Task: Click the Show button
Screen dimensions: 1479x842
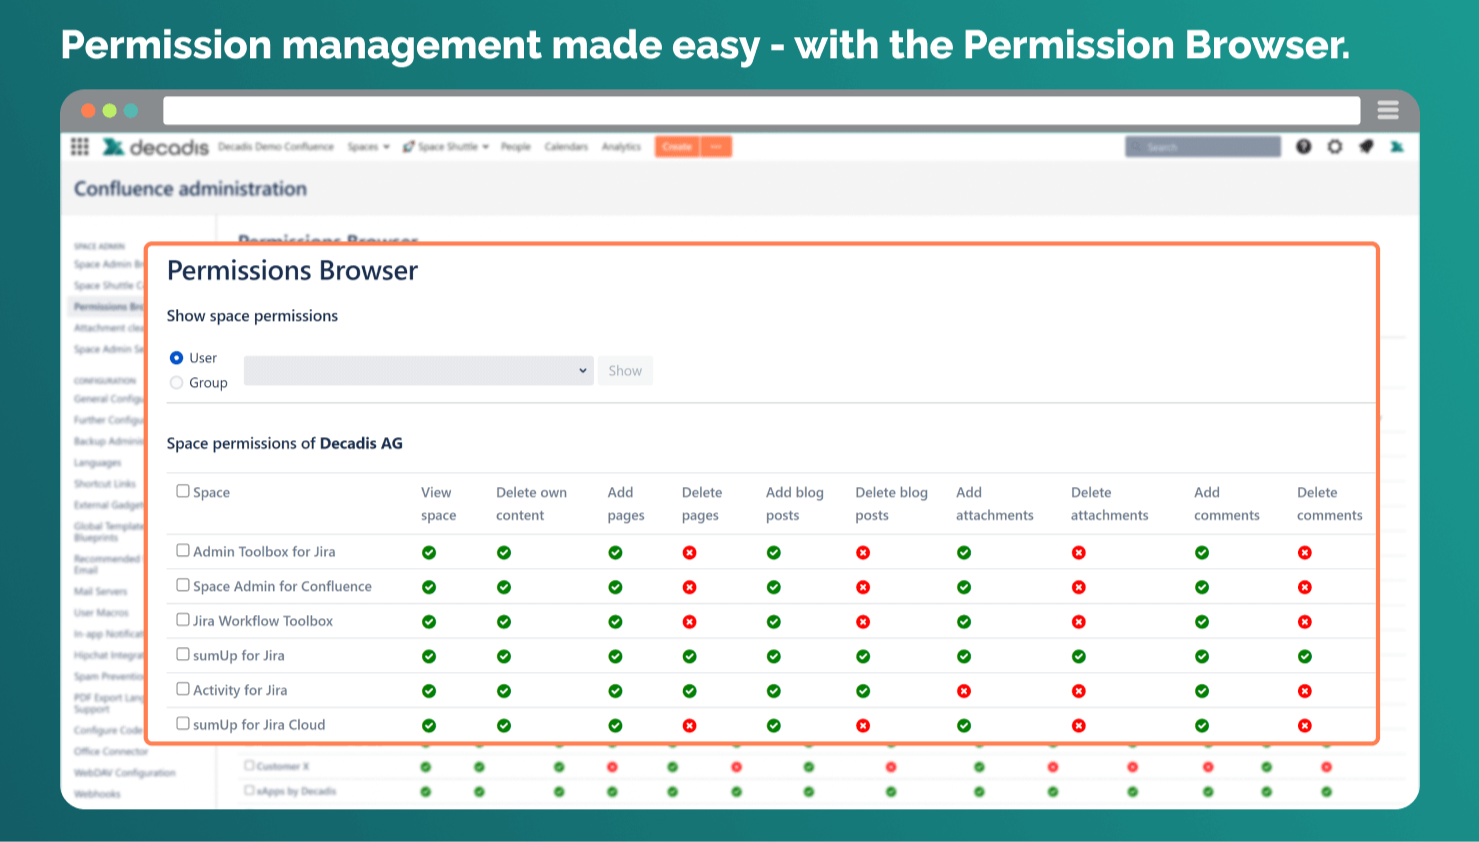Action: click(625, 371)
